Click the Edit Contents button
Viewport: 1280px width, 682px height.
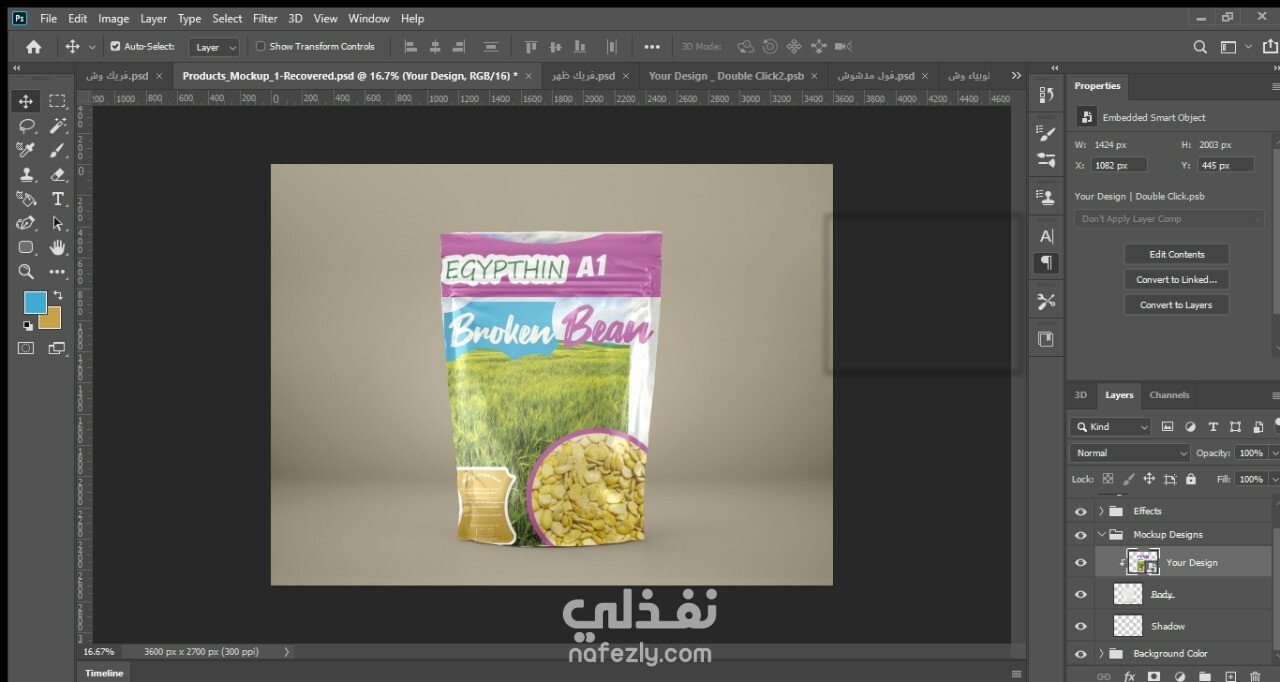pyautogui.click(x=1177, y=254)
